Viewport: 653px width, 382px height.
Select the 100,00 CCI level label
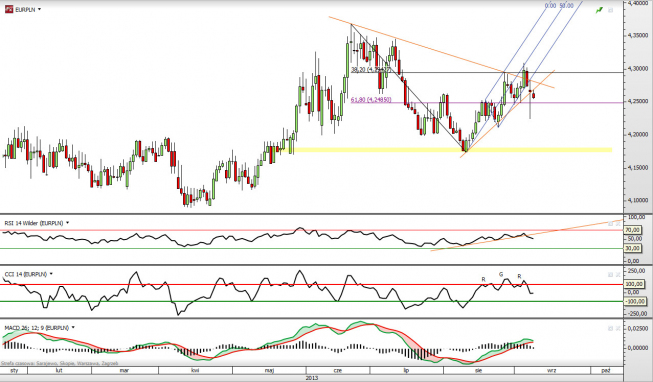click(x=635, y=284)
